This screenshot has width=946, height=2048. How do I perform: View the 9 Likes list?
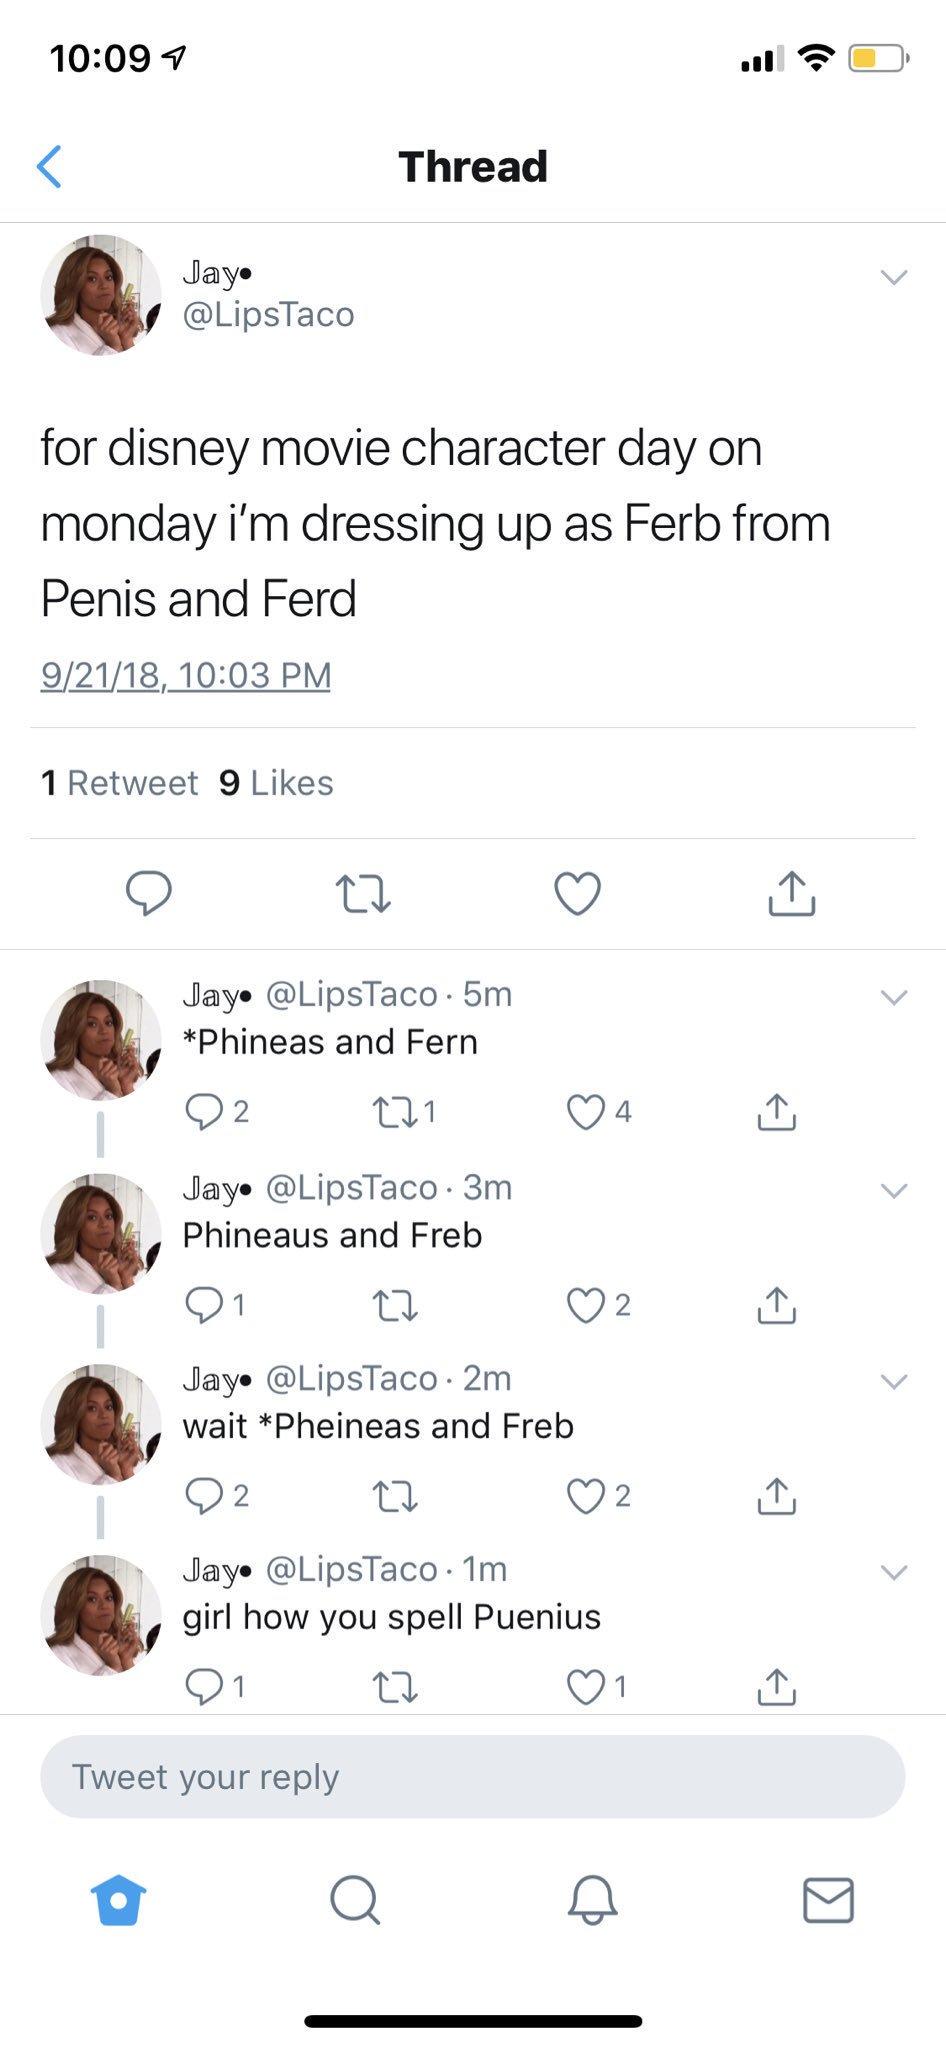276,783
